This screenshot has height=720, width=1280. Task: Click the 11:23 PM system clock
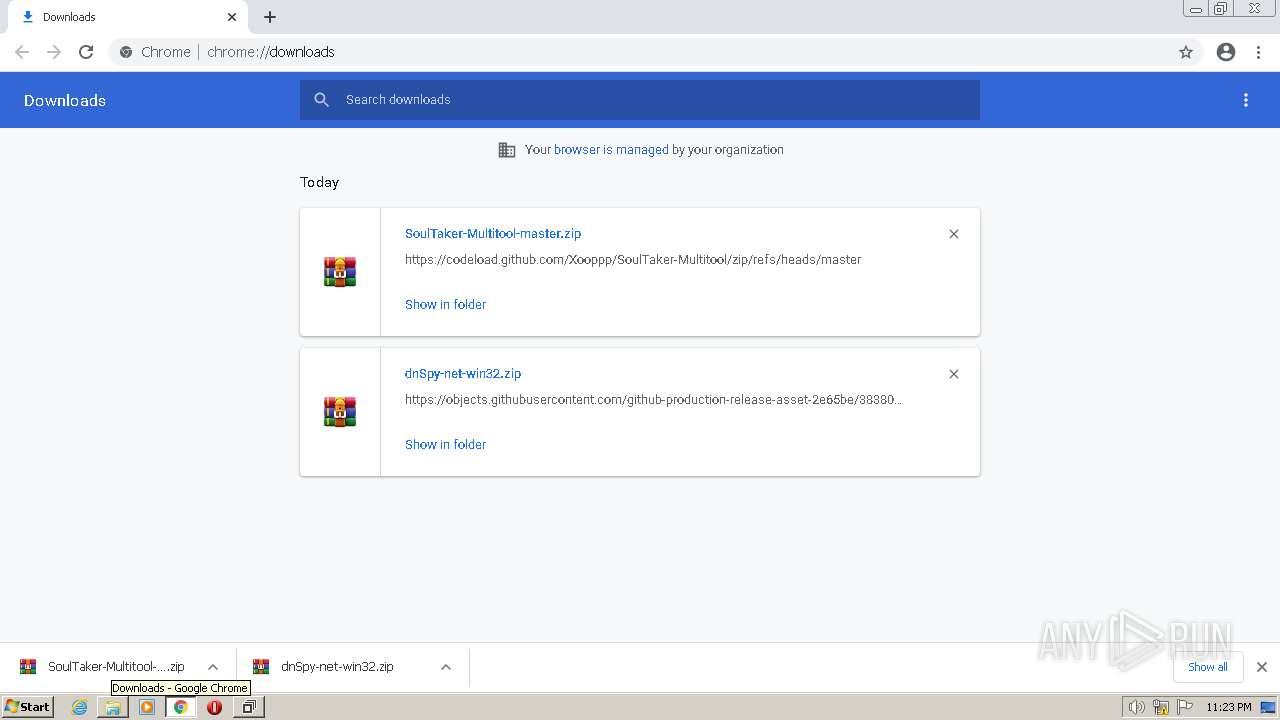pos(1228,707)
